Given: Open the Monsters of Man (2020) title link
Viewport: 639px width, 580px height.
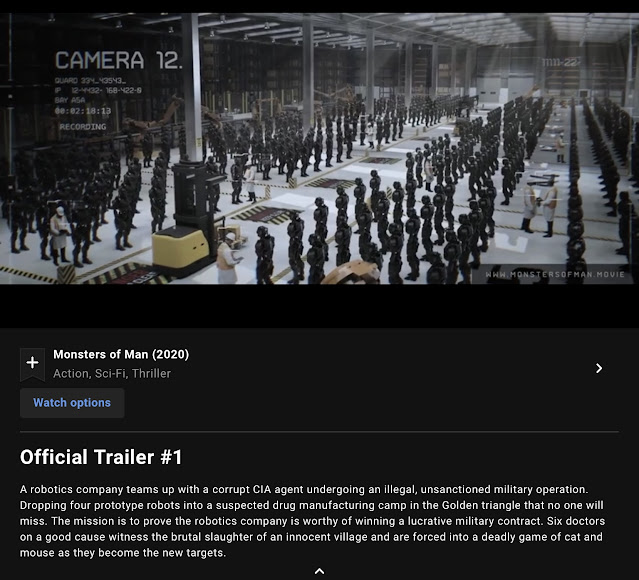Looking at the screenshot, I should coord(121,355).
